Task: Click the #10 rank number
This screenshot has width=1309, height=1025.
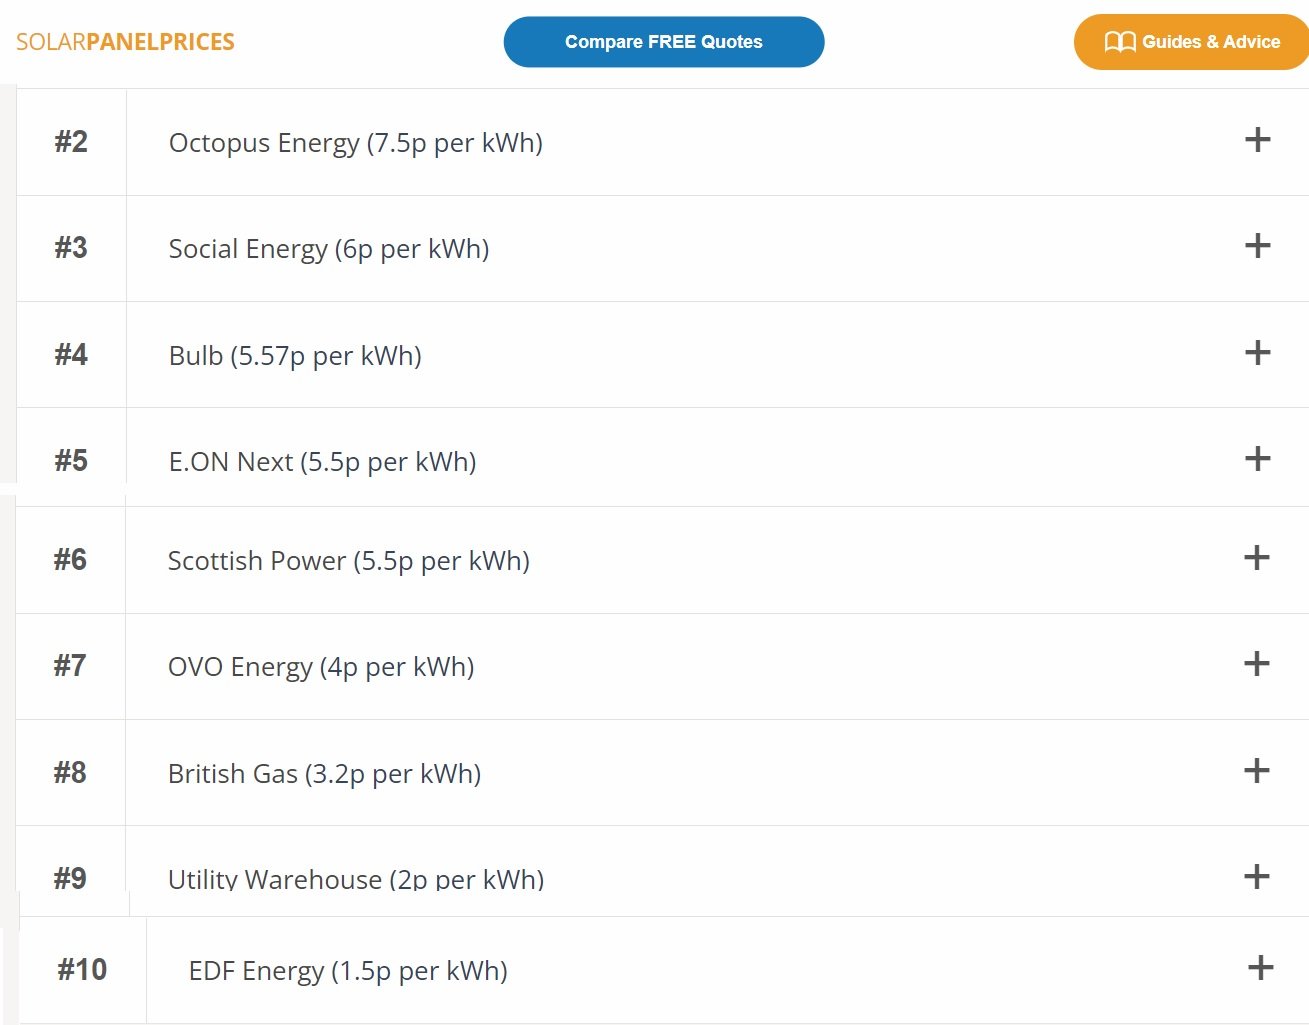Action: click(82, 970)
